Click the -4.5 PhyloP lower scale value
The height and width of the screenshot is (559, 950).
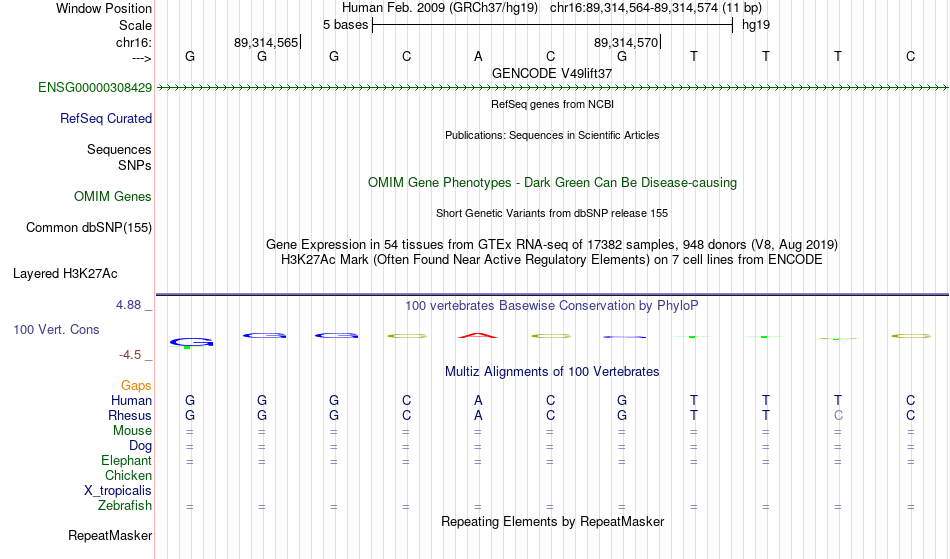(130, 355)
